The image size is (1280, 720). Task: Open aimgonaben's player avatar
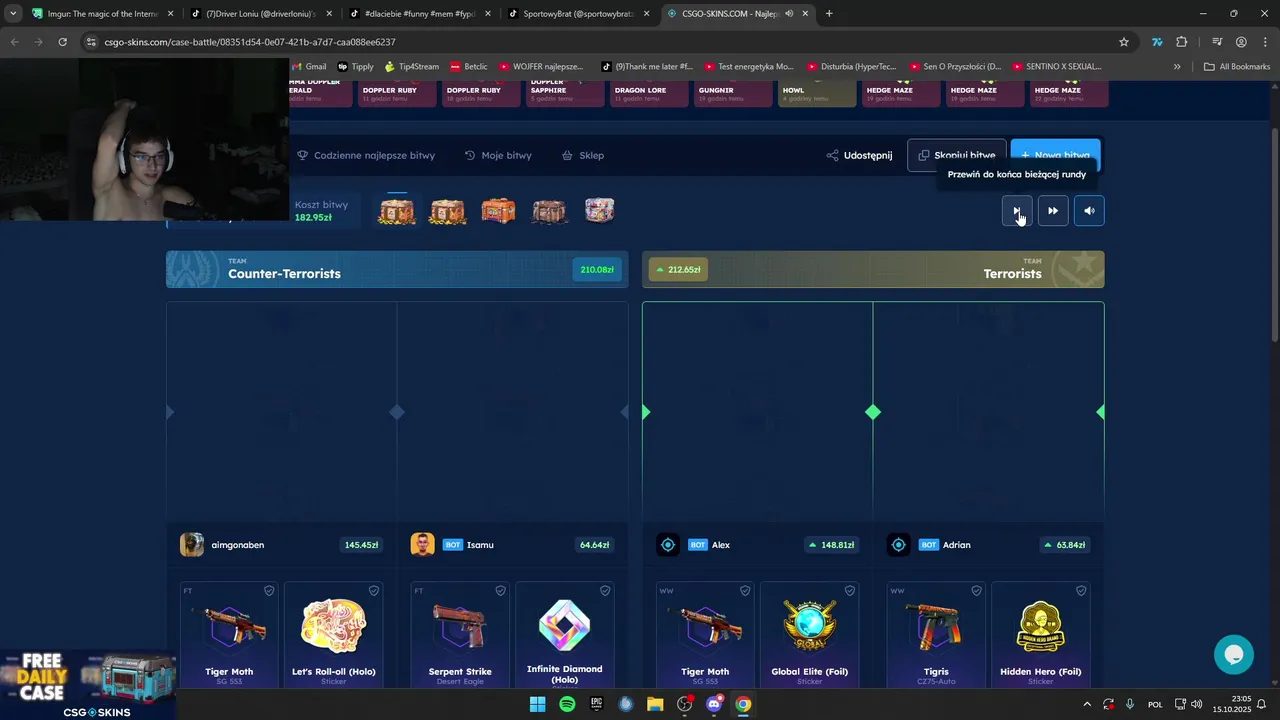[192, 545]
